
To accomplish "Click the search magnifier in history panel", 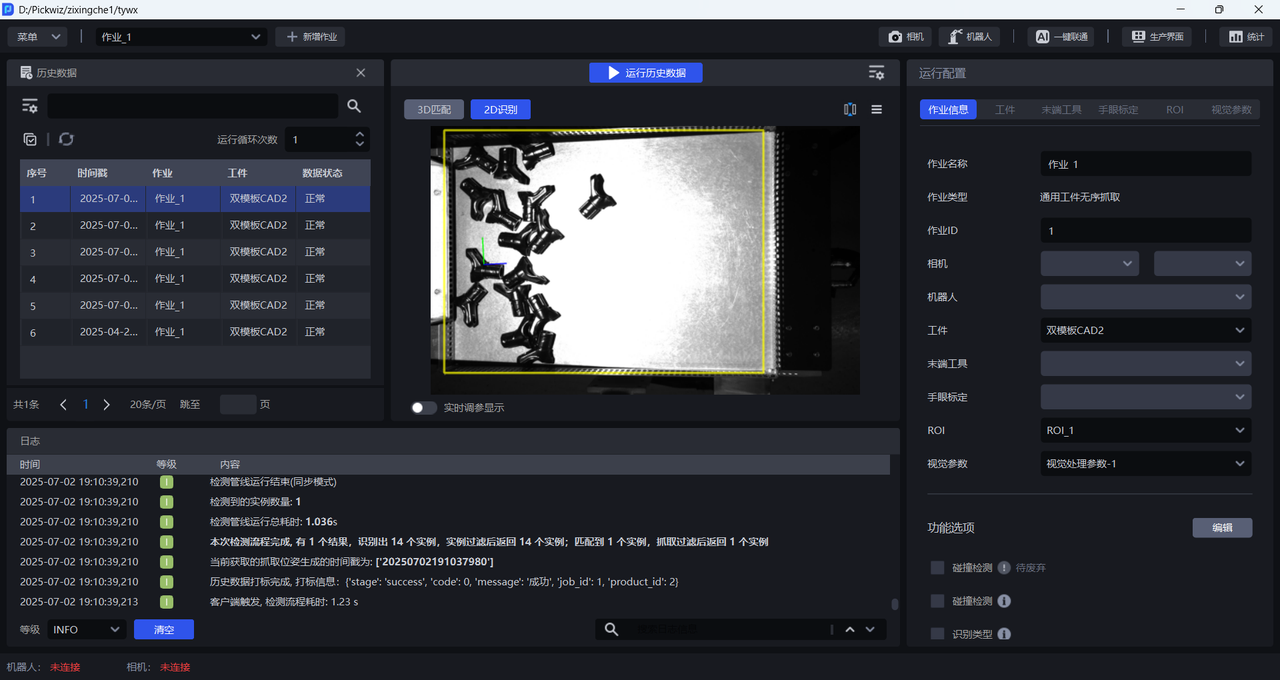I will tap(354, 106).
